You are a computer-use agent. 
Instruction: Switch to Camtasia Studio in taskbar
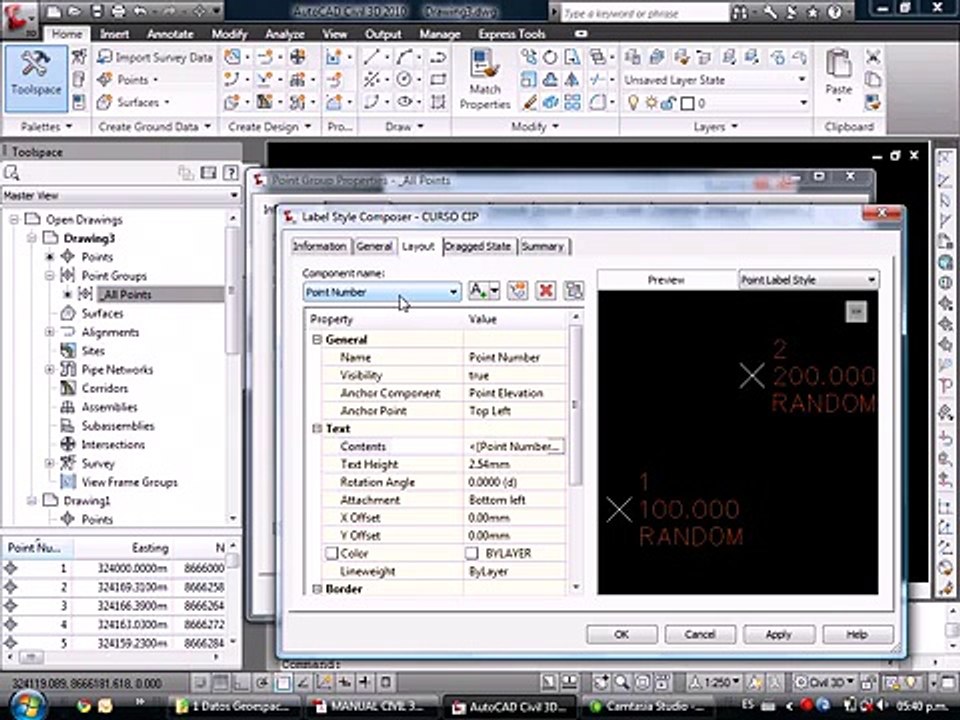pyautogui.click(x=646, y=707)
